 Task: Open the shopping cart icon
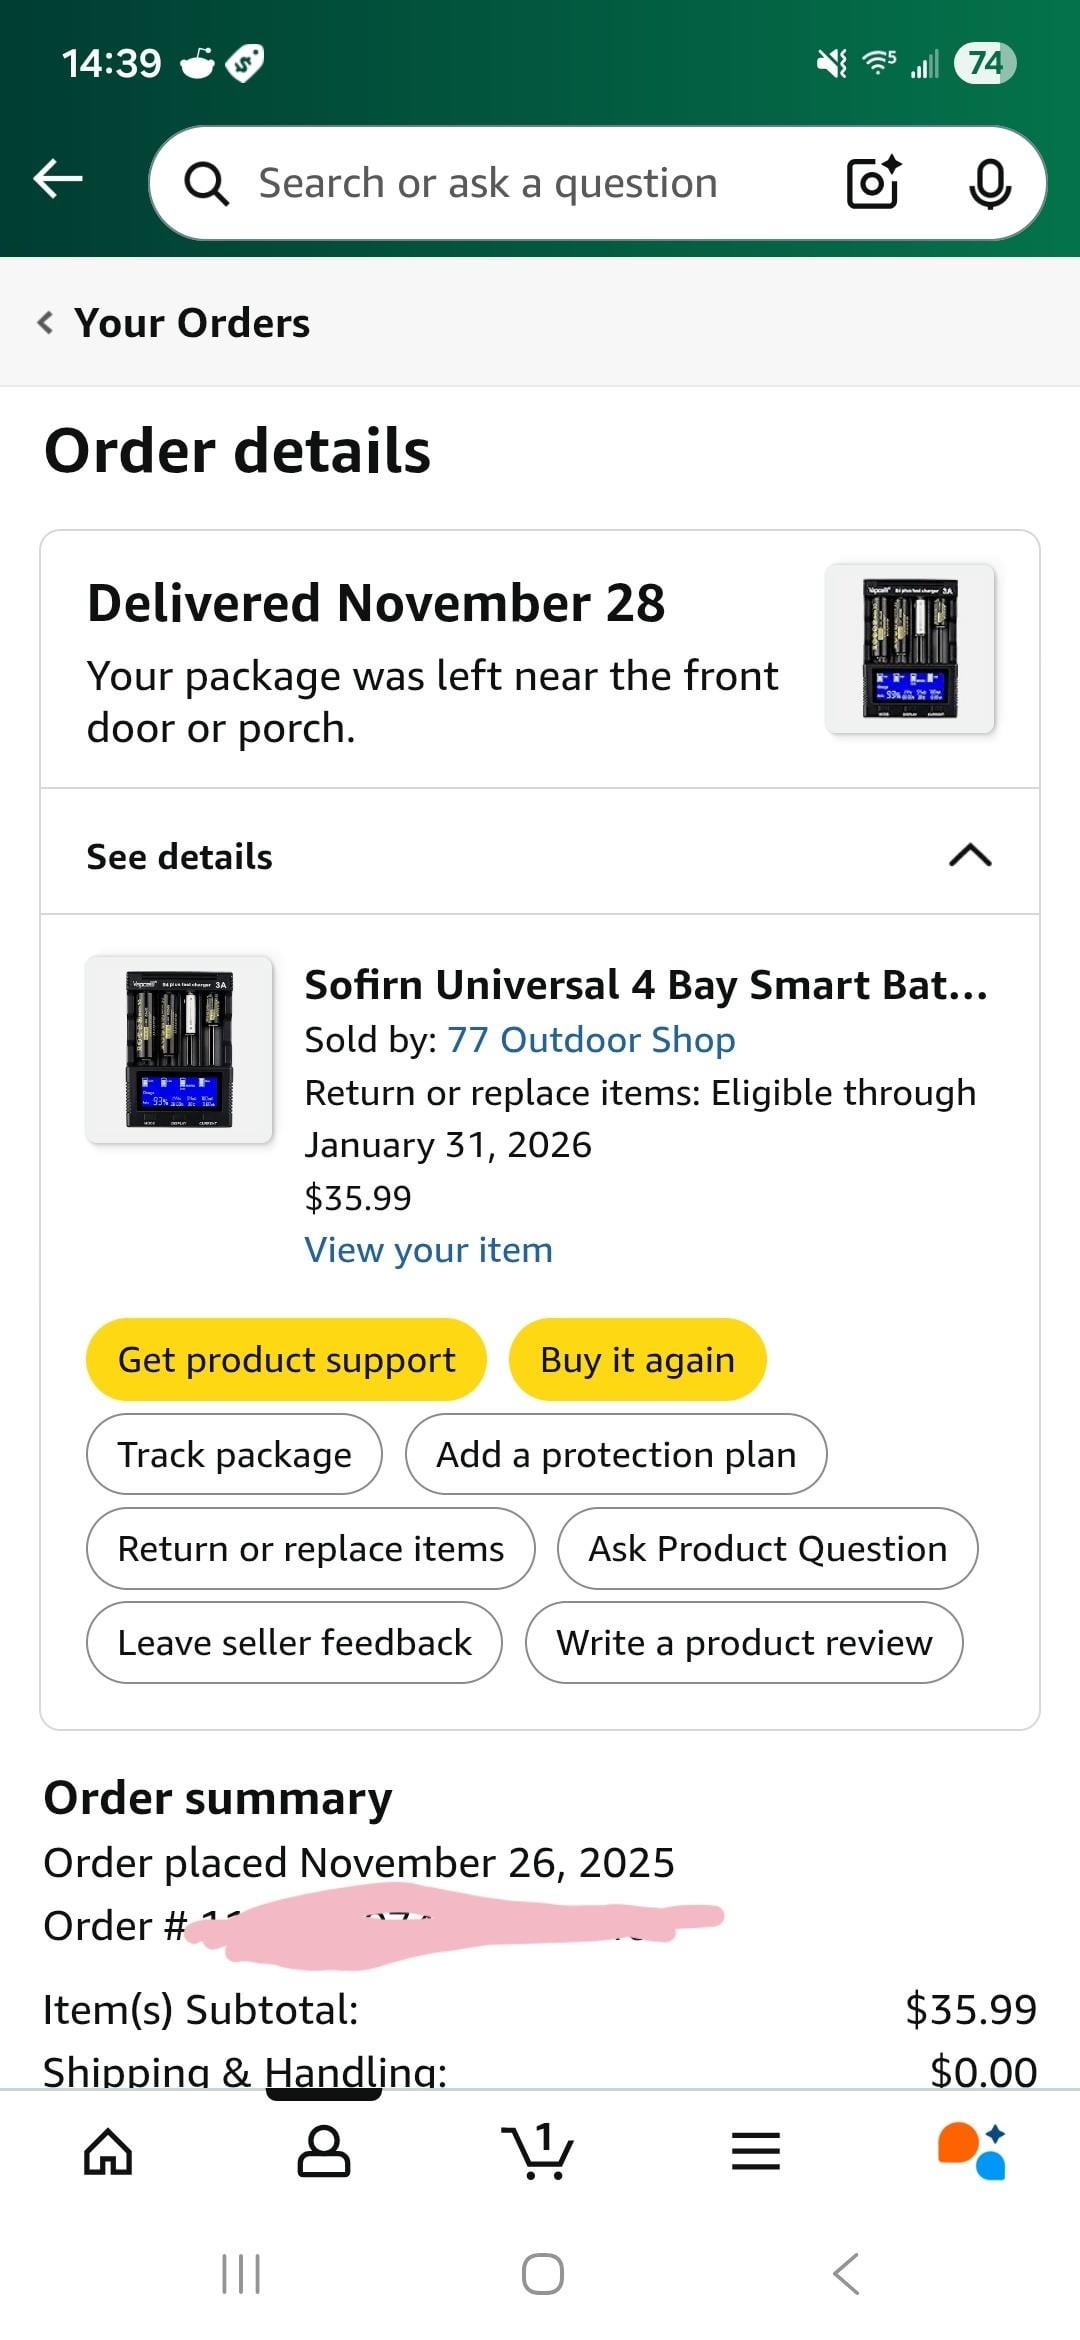pyautogui.click(x=538, y=2151)
